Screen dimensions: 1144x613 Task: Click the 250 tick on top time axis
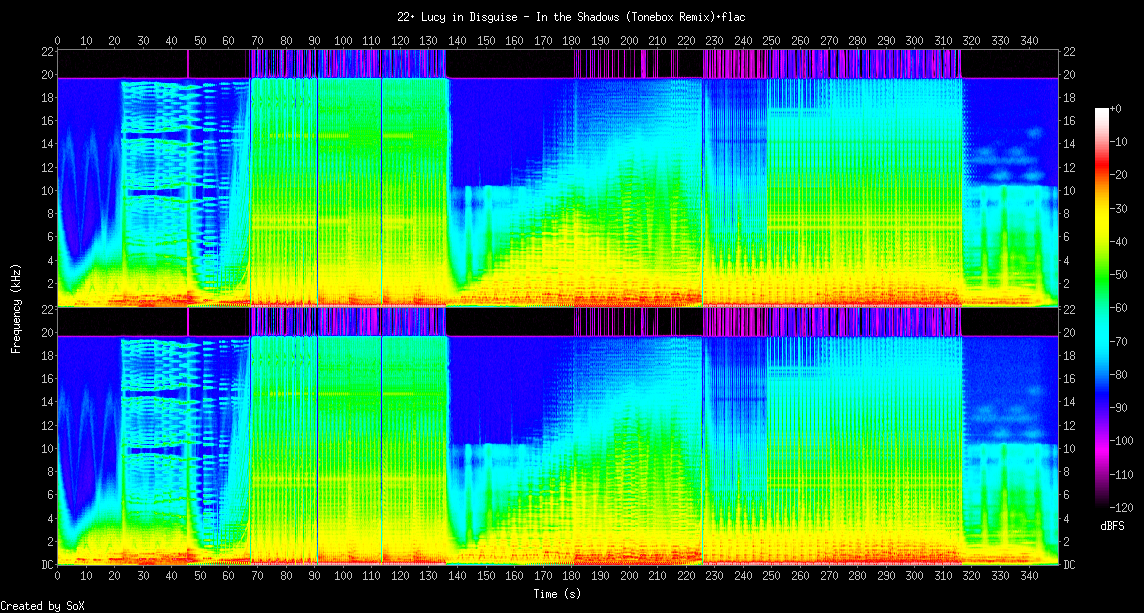tap(772, 40)
